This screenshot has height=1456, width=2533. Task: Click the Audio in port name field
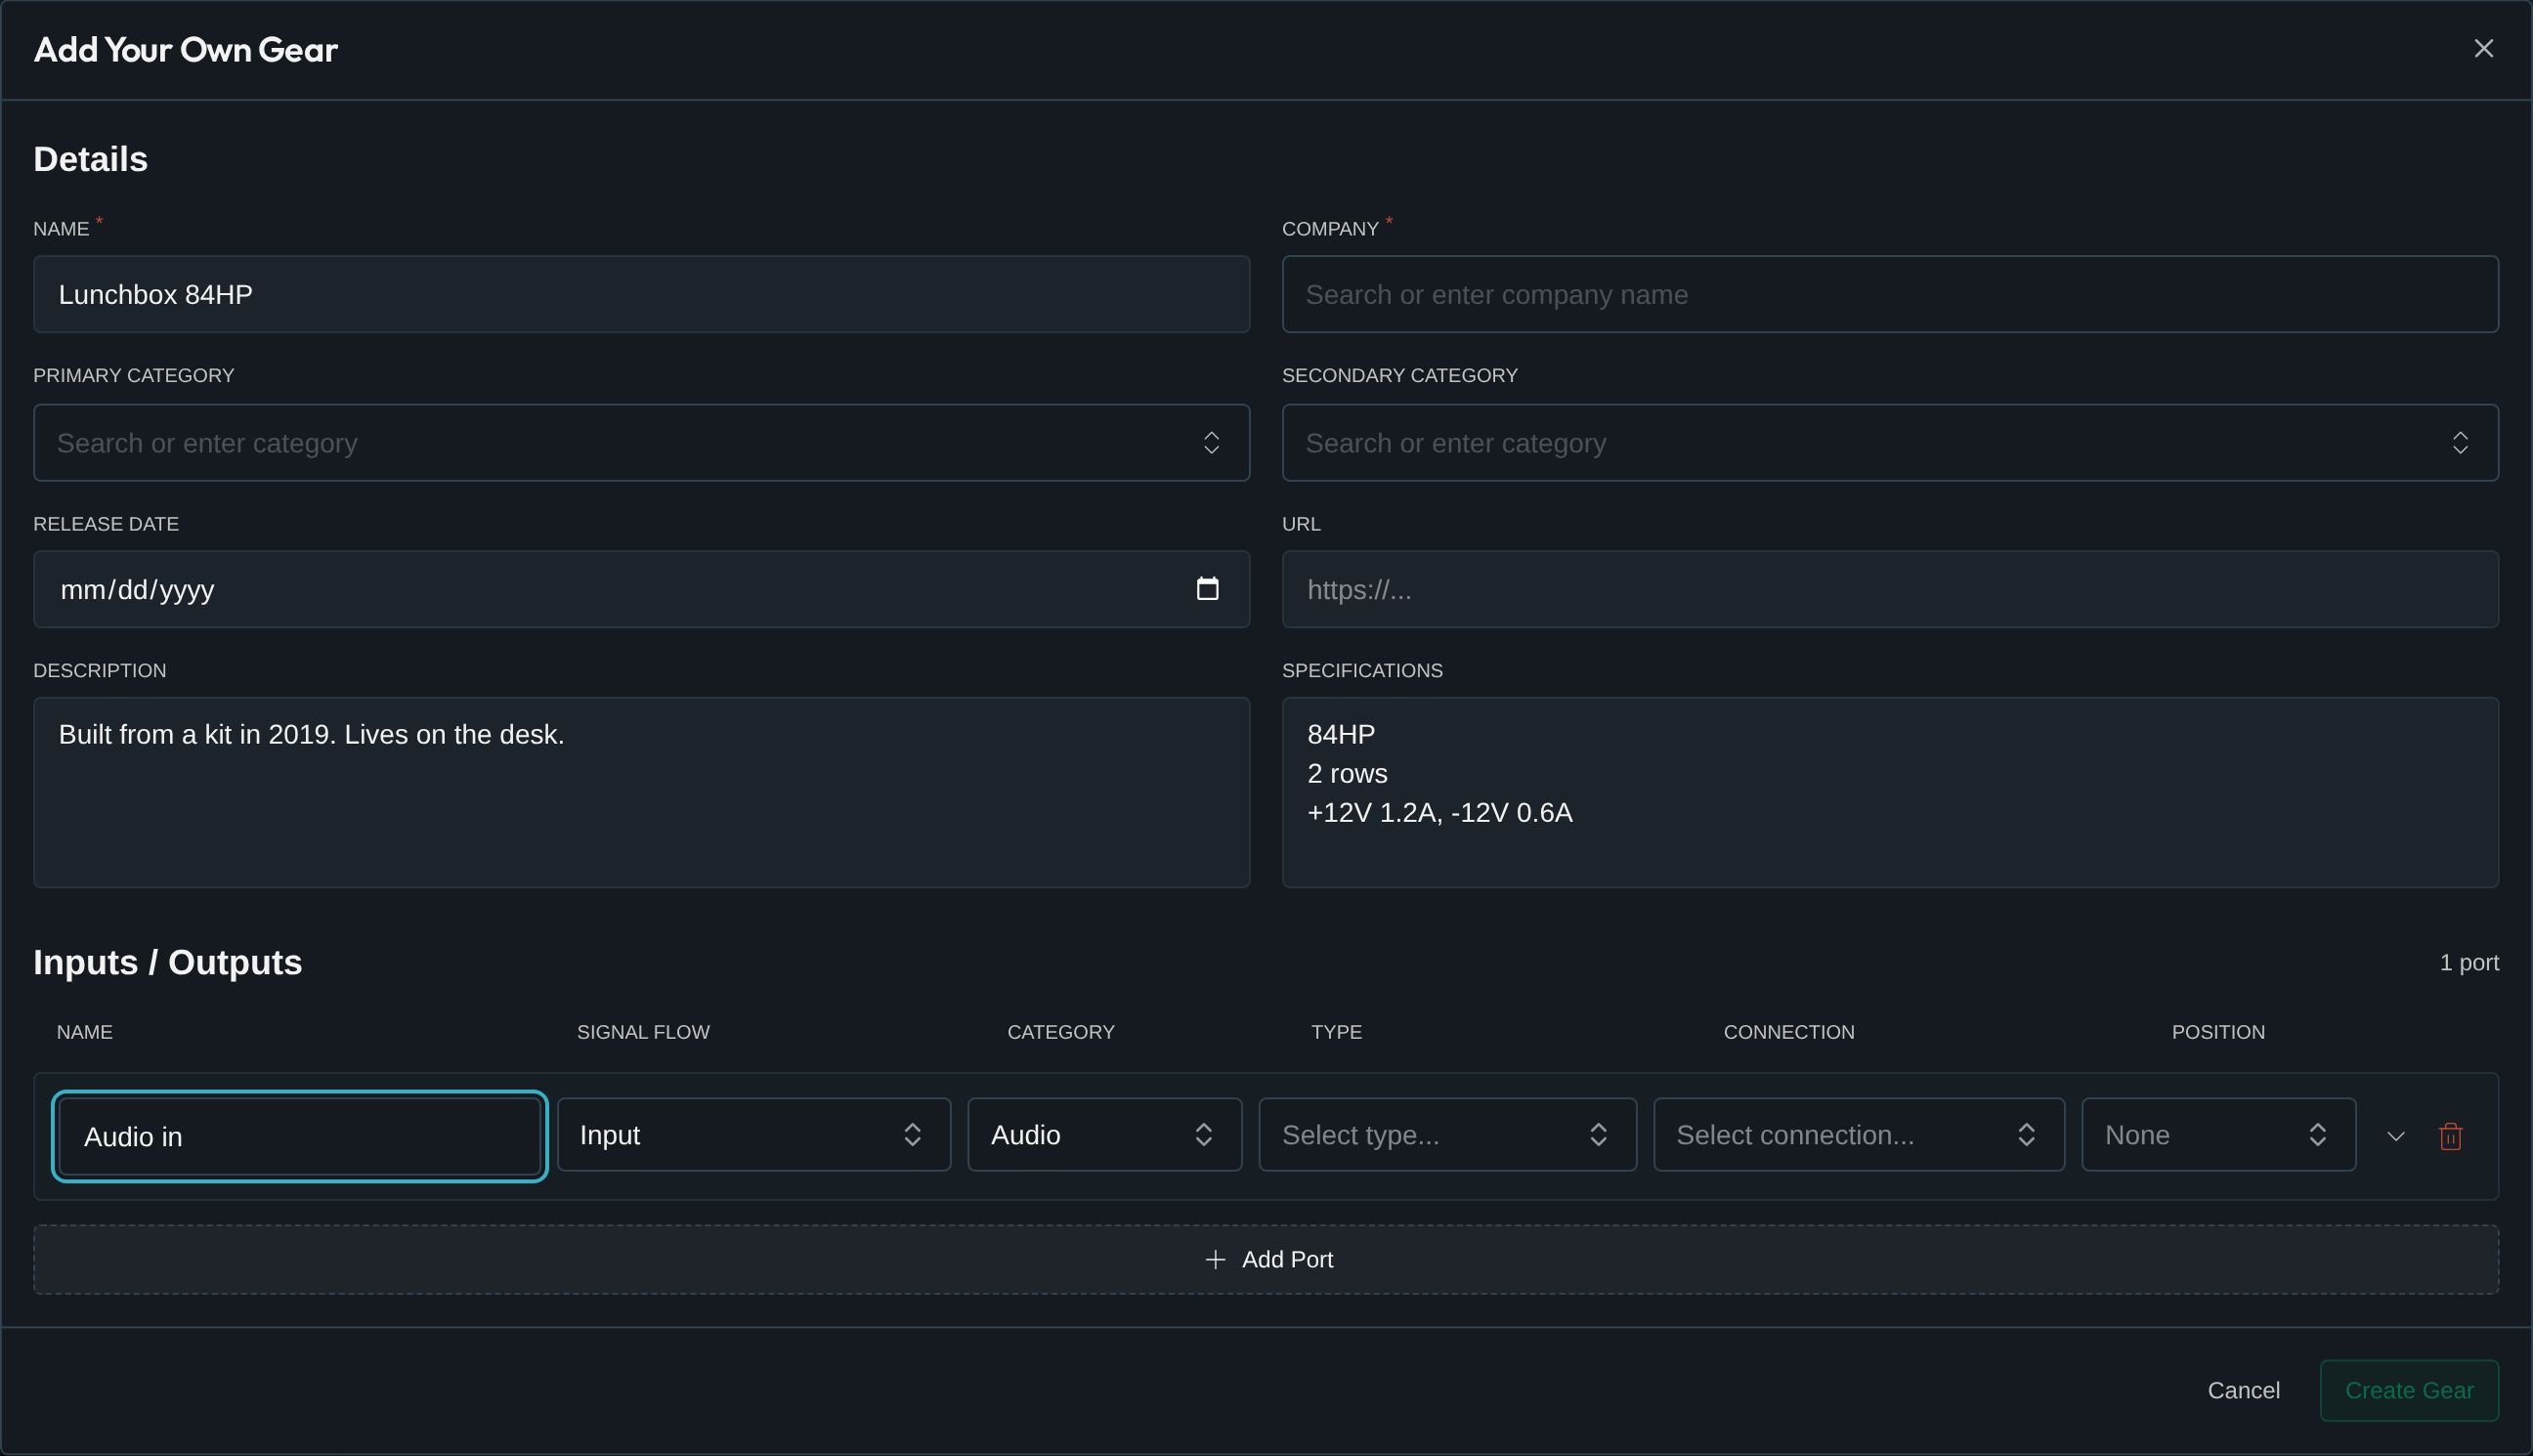coord(299,1136)
